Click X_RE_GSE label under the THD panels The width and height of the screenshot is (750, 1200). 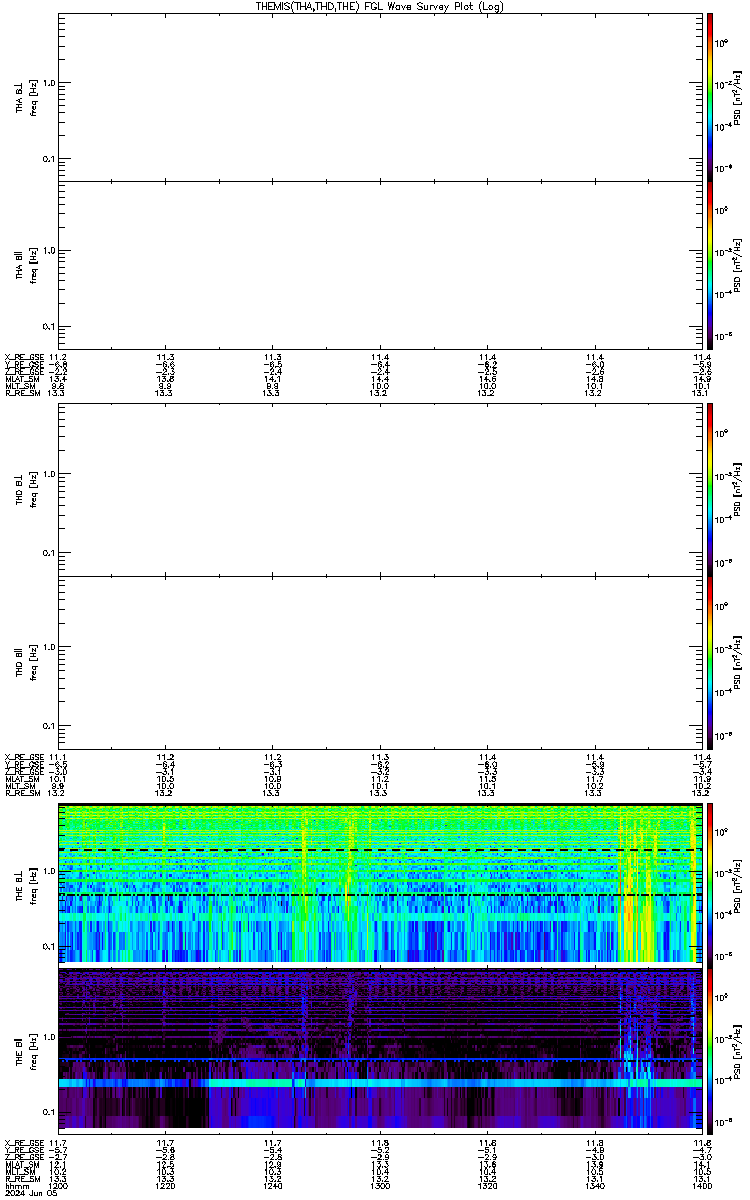[x=22, y=757]
